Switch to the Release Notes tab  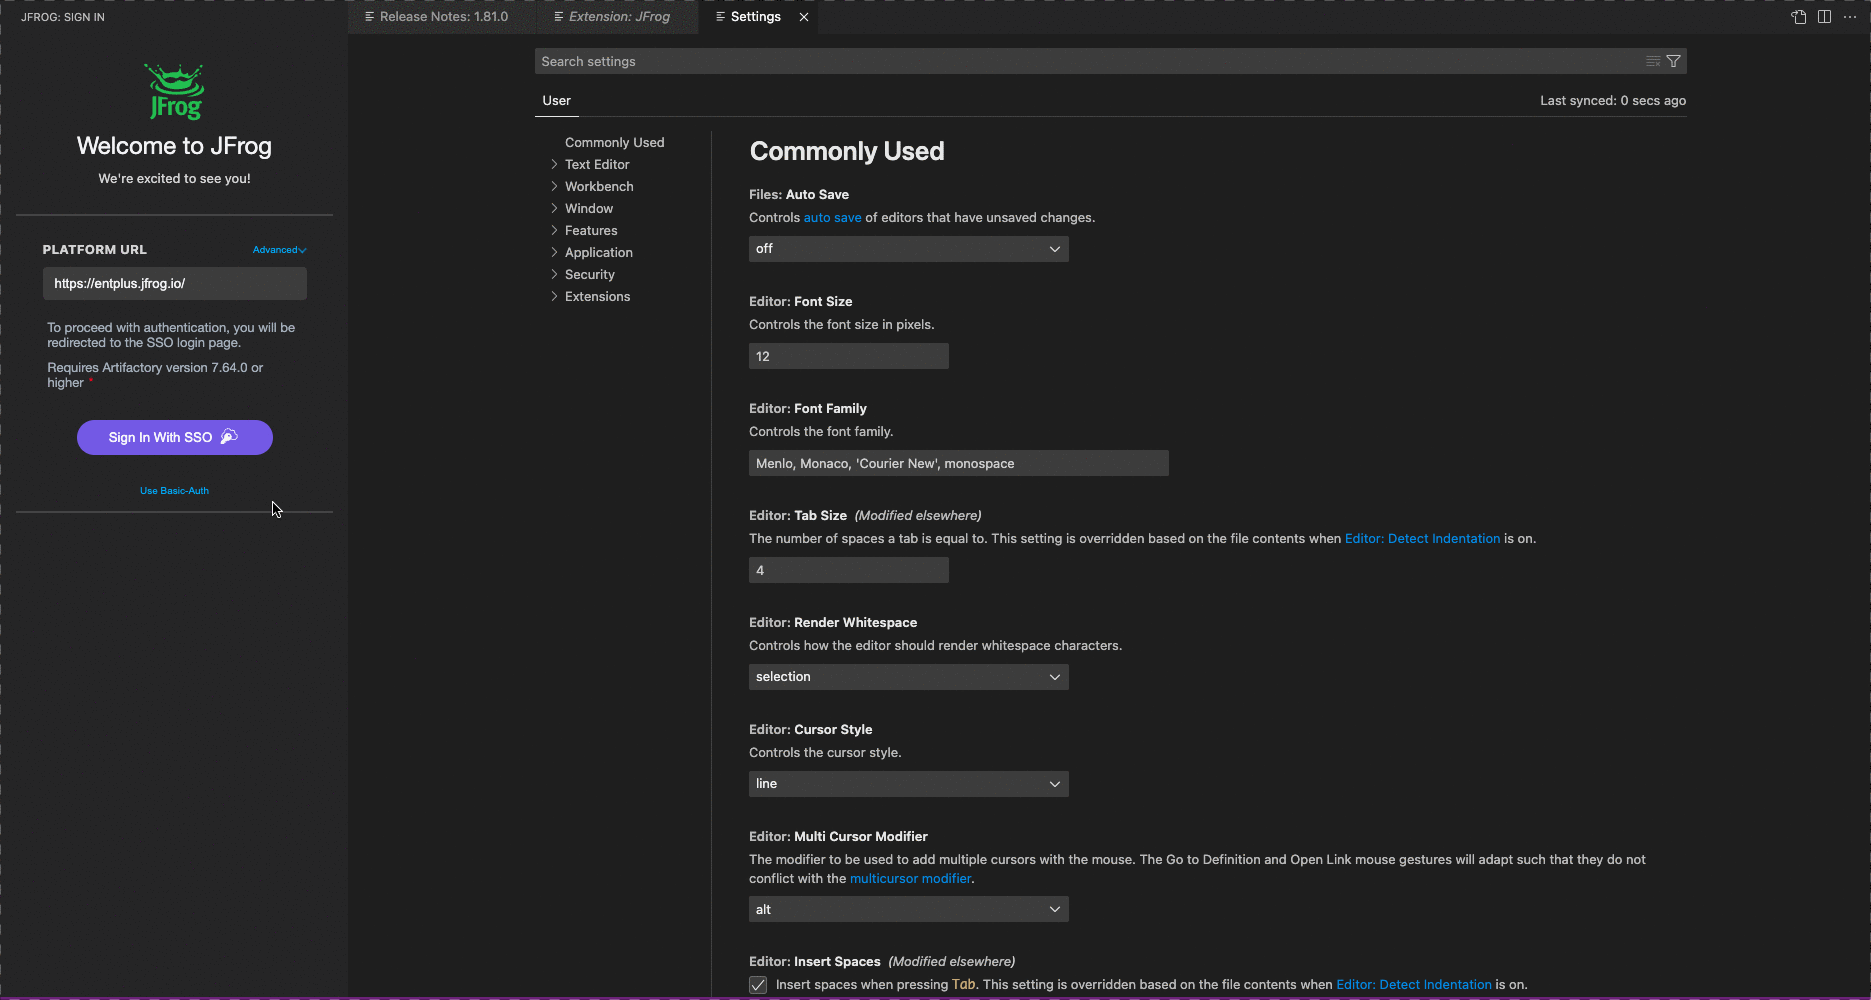click(437, 16)
